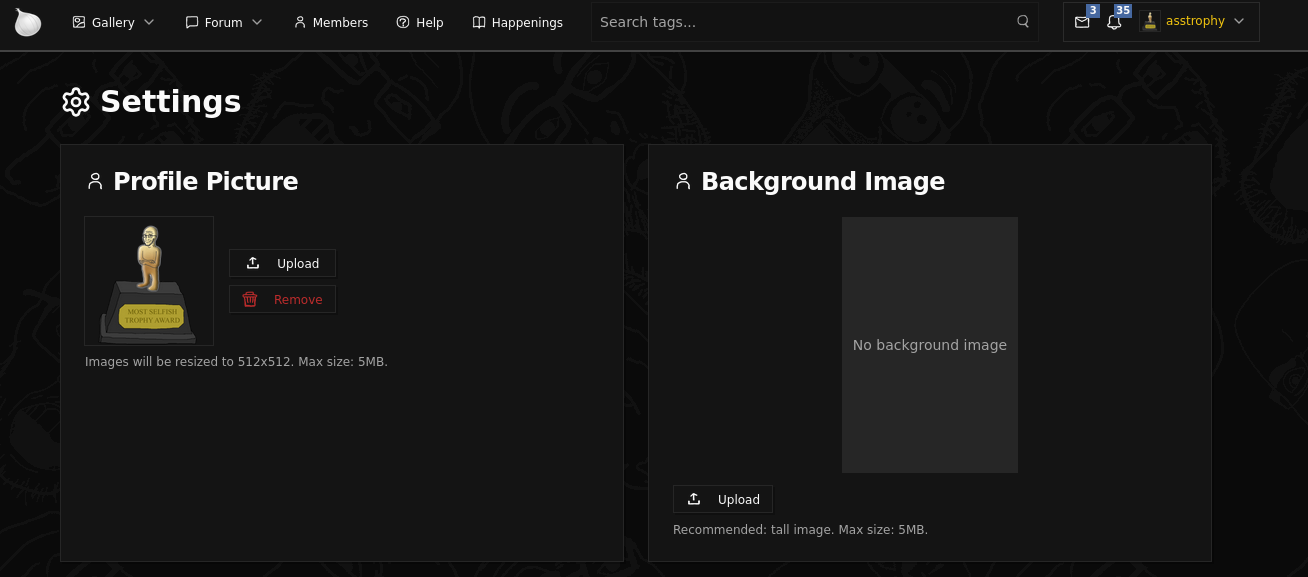Click the No background image placeholder
Screen dimensions: 1308x577
pos(929,345)
